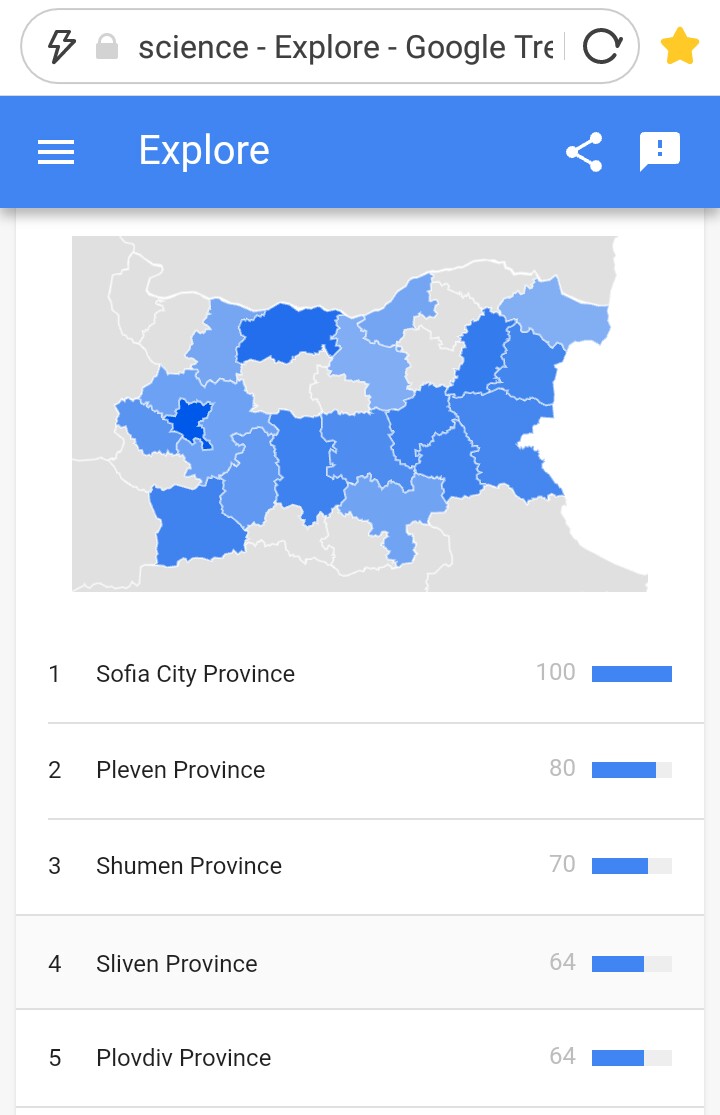Tap the lightning bolt AMP icon
The width and height of the screenshot is (720, 1115).
click(62, 46)
